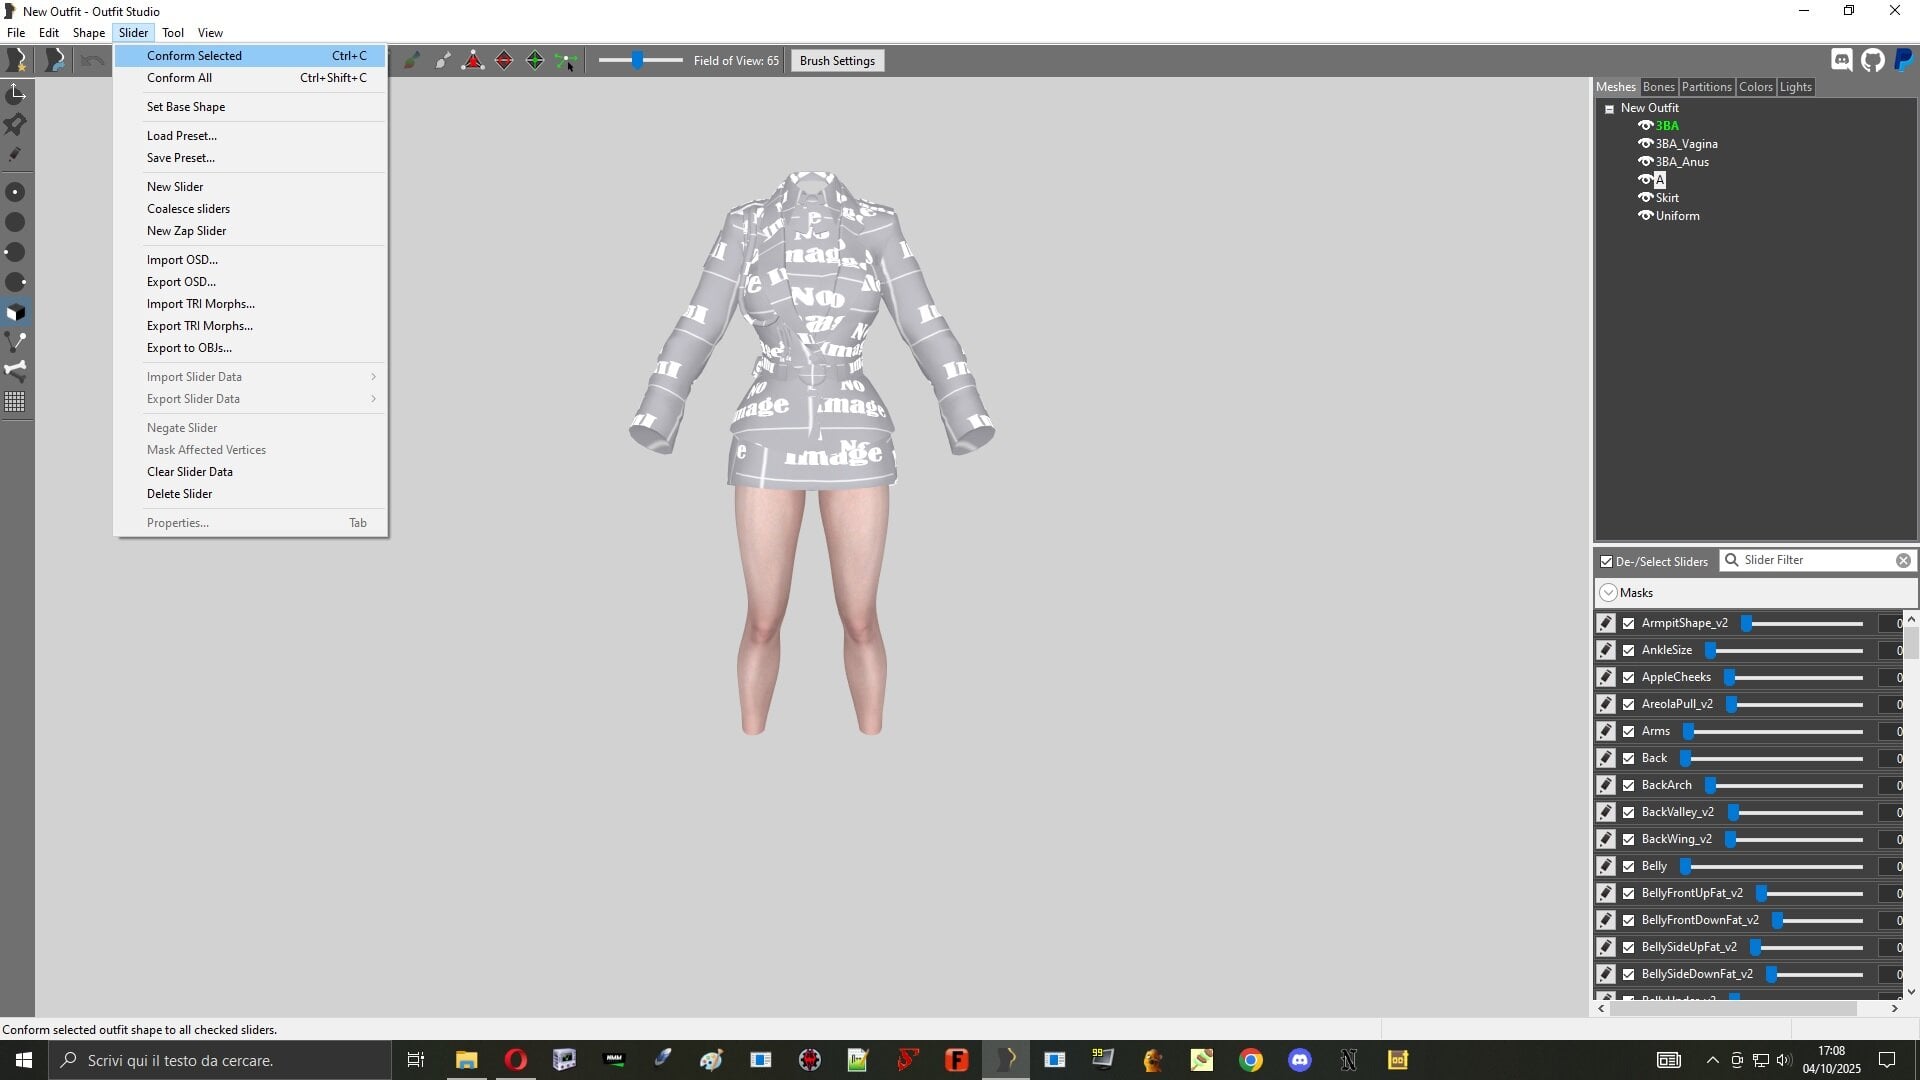
Task: Toggle visibility of 3BA_Vagina mesh
Action: point(1645,144)
